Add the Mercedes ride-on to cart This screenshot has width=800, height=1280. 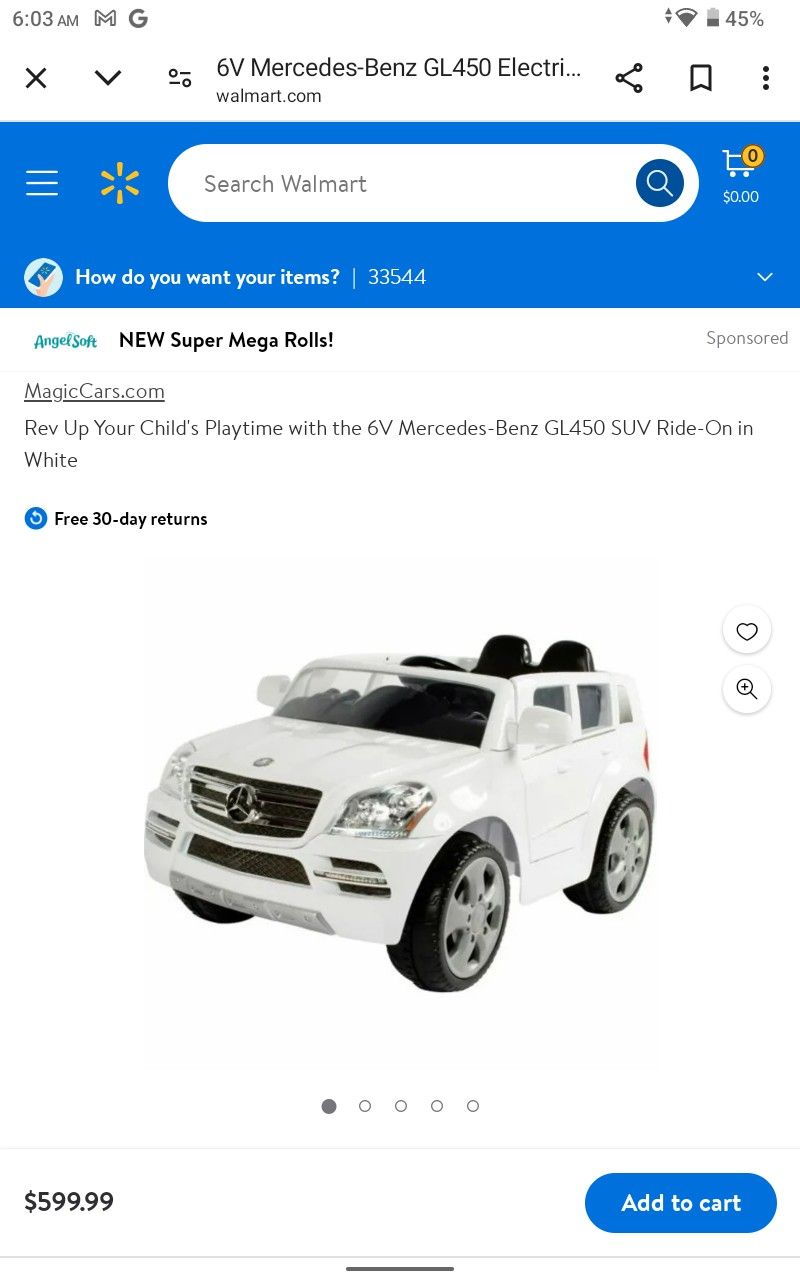pyautogui.click(x=681, y=1203)
